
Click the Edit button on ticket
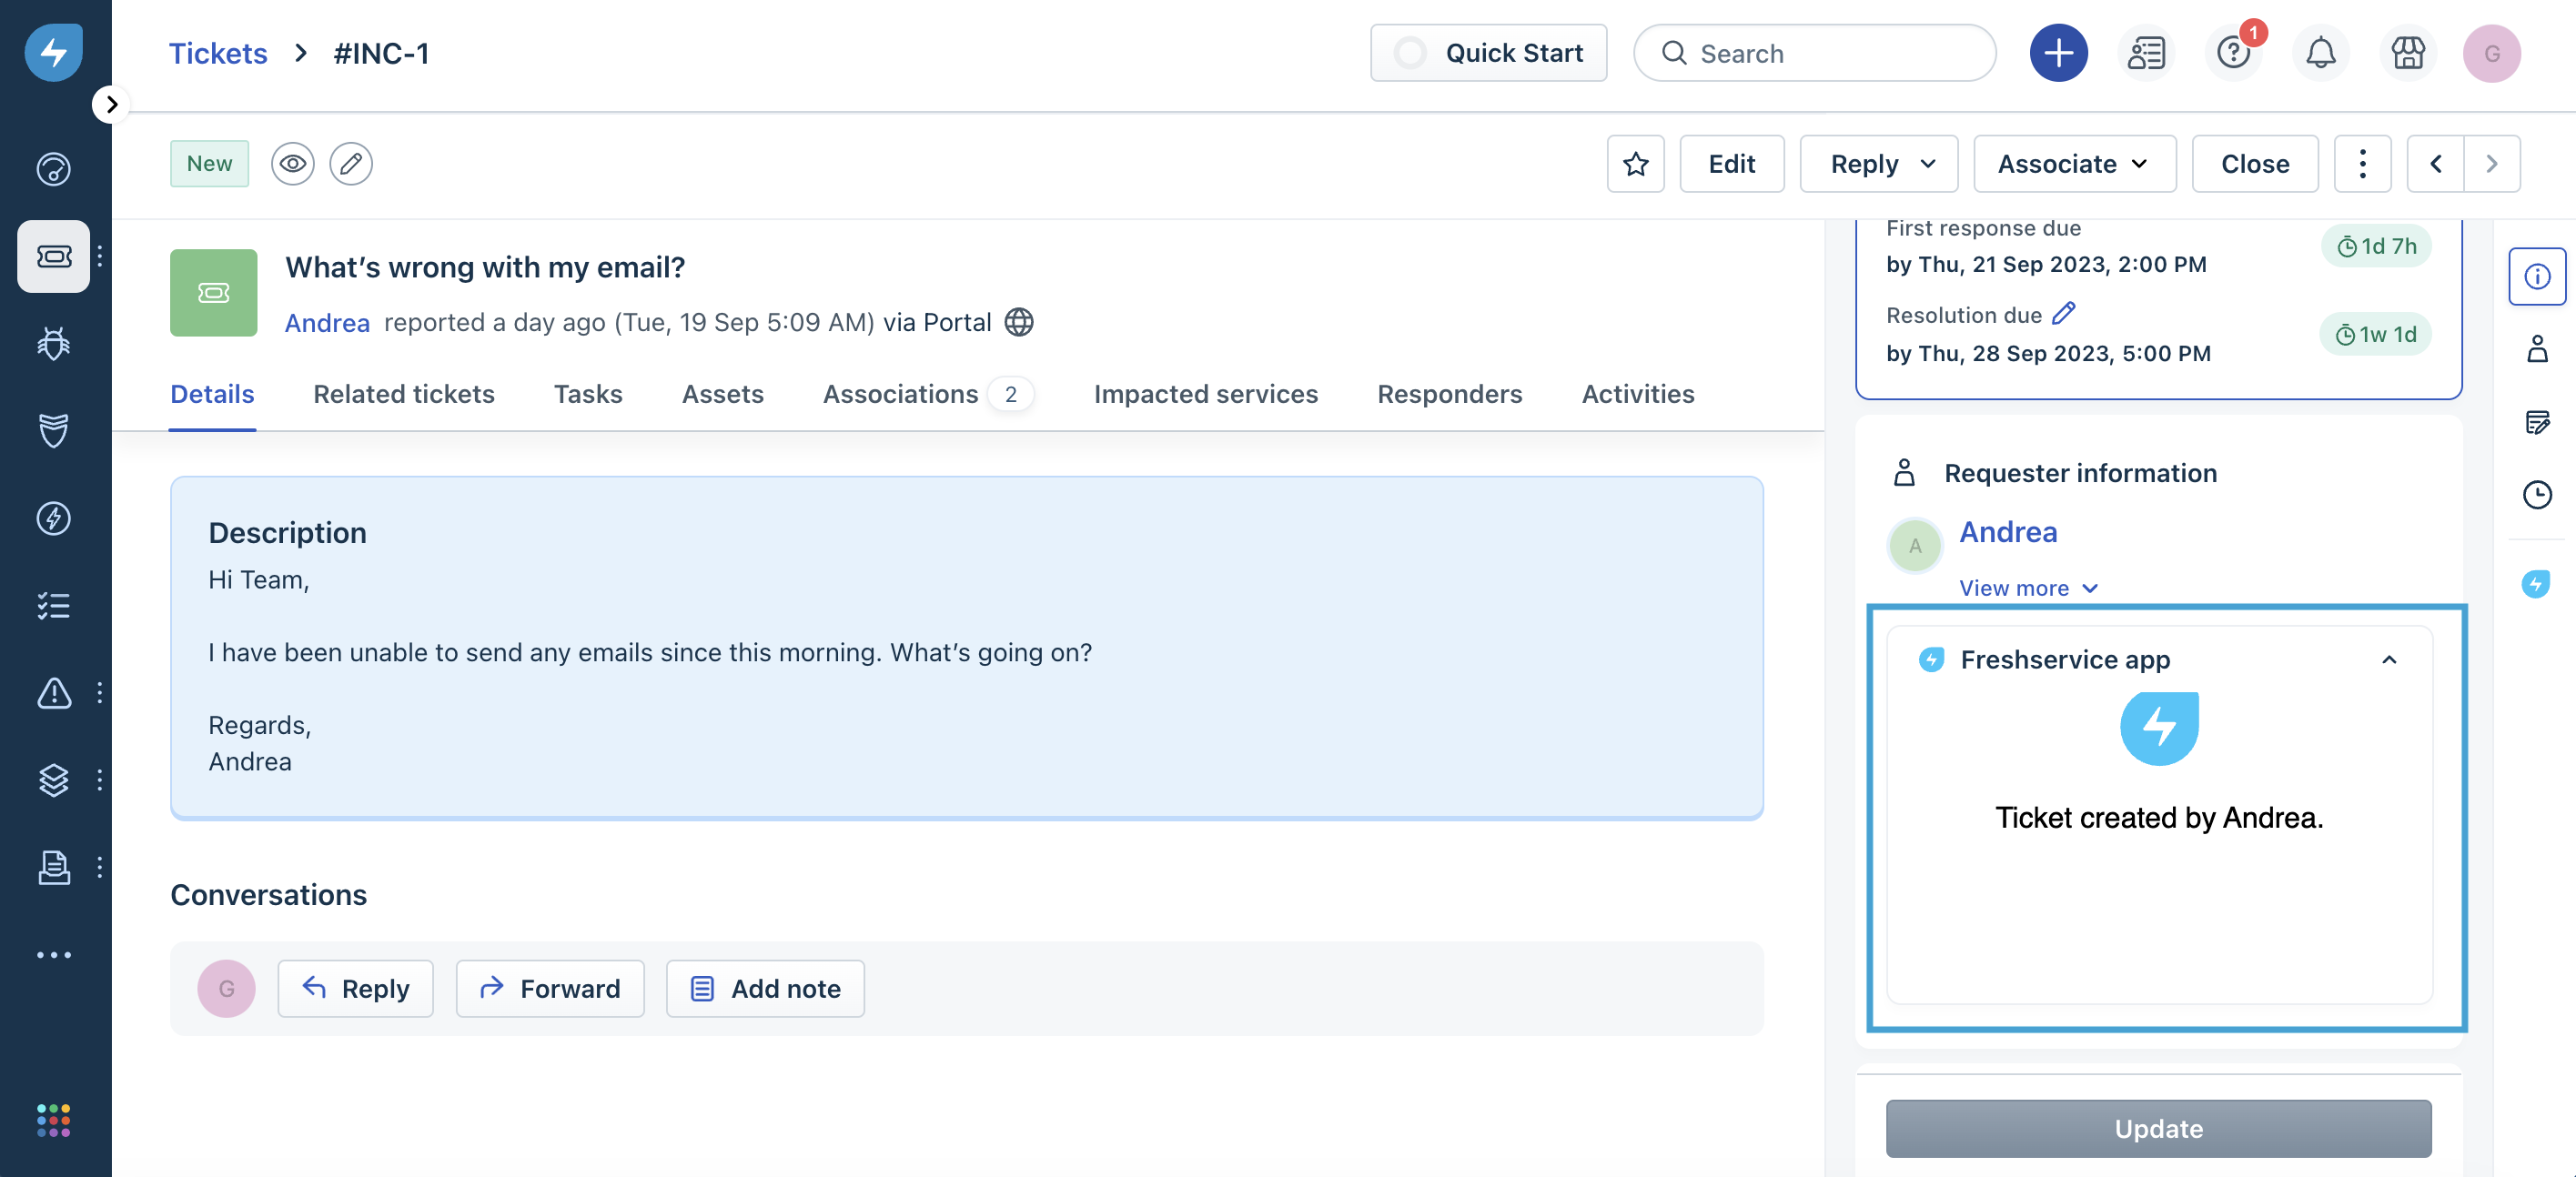coord(1732,163)
